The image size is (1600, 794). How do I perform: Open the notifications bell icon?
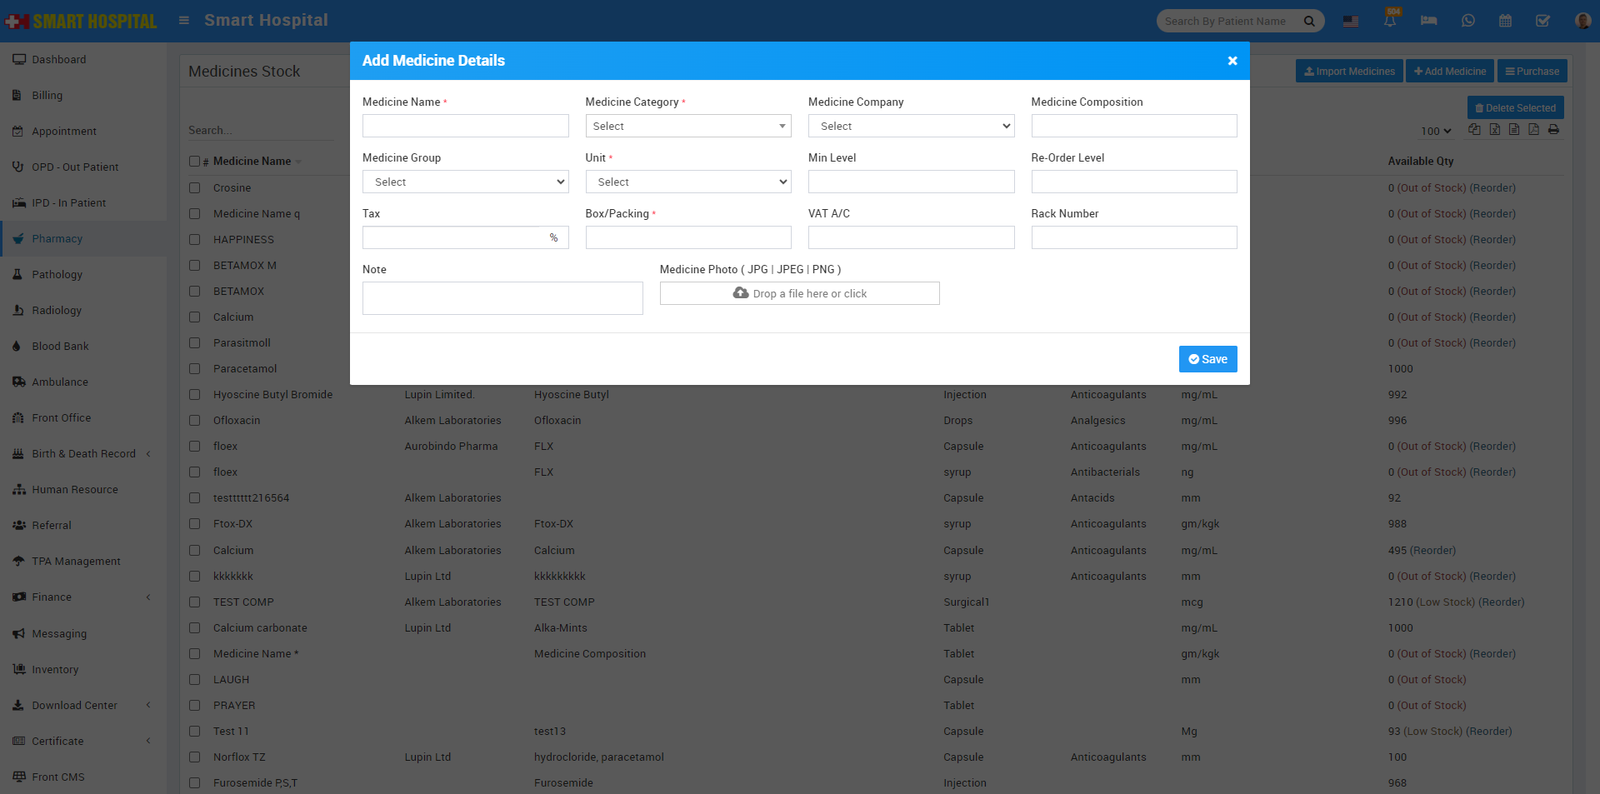(x=1390, y=21)
